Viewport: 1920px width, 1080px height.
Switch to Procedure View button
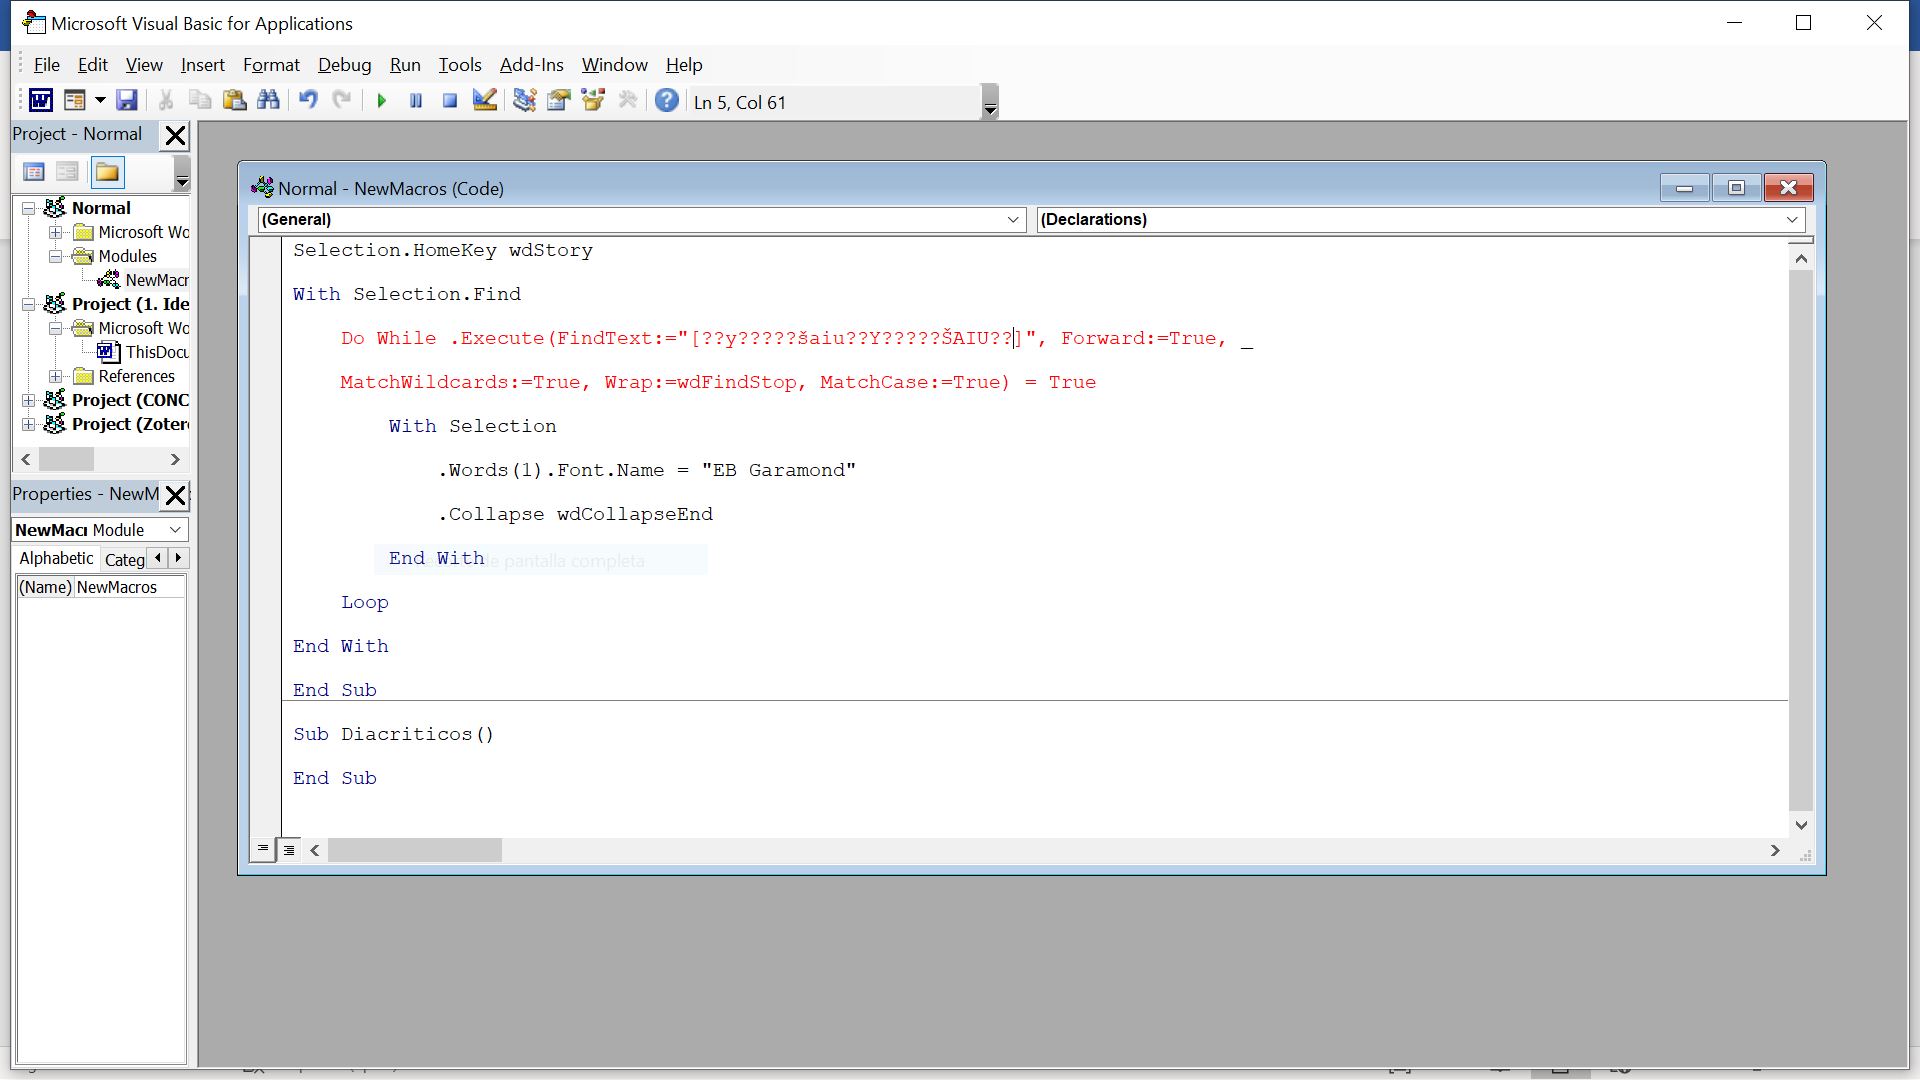point(262,849)
